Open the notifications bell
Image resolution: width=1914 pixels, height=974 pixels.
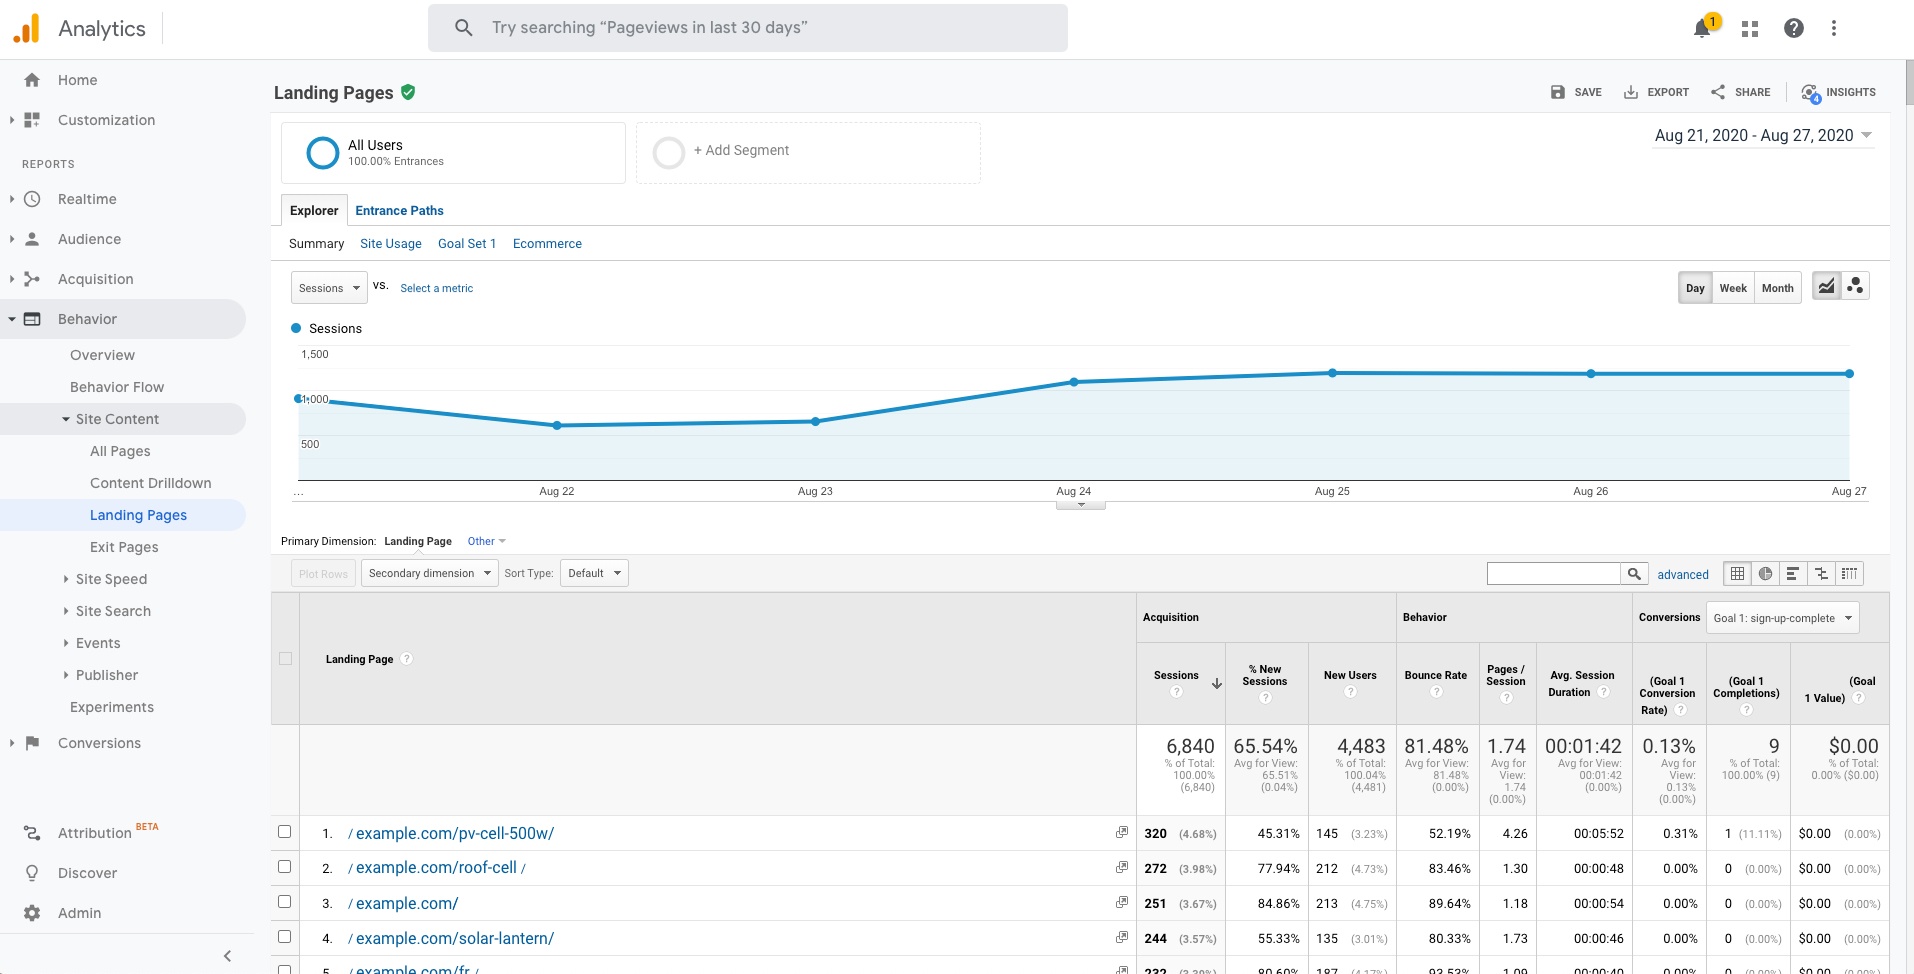point(1702,29)
